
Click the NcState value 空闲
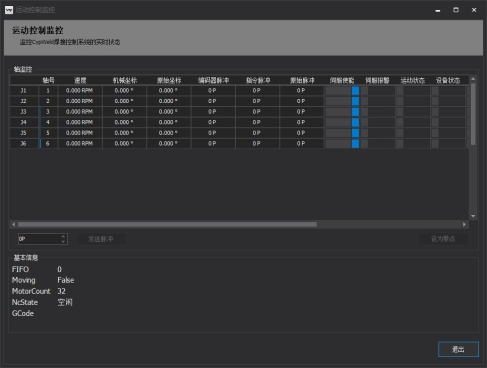coord(65,302)
